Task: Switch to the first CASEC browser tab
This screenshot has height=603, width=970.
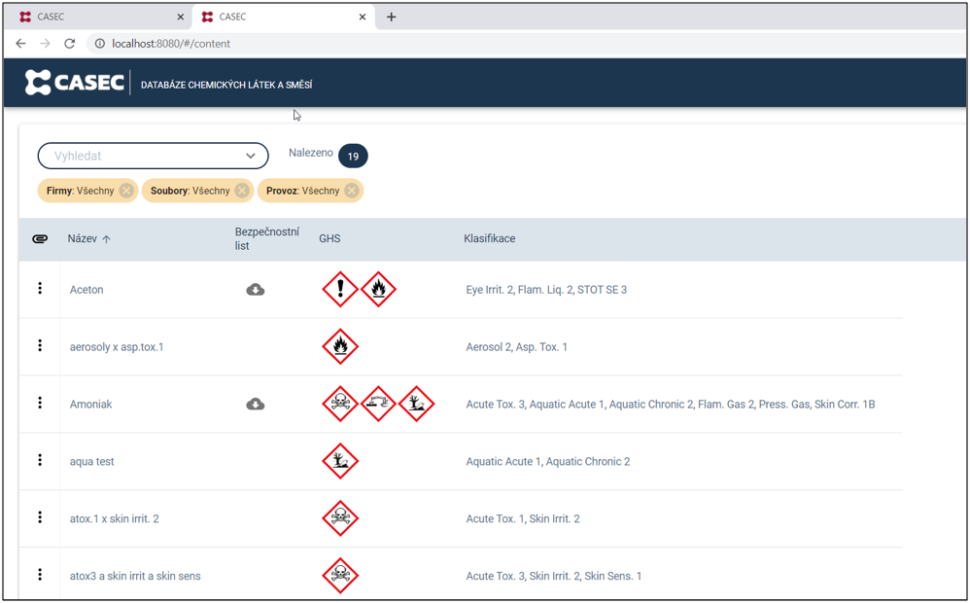Action: coord(95,17)
